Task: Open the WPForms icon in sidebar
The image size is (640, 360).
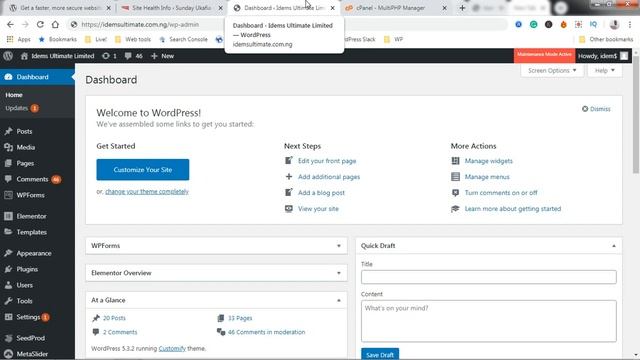Action: 8,195
